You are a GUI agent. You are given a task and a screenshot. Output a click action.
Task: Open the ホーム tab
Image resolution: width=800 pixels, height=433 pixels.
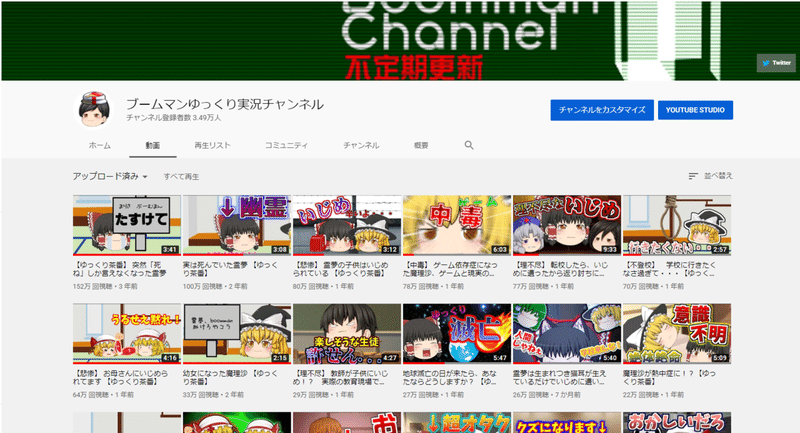99,145
